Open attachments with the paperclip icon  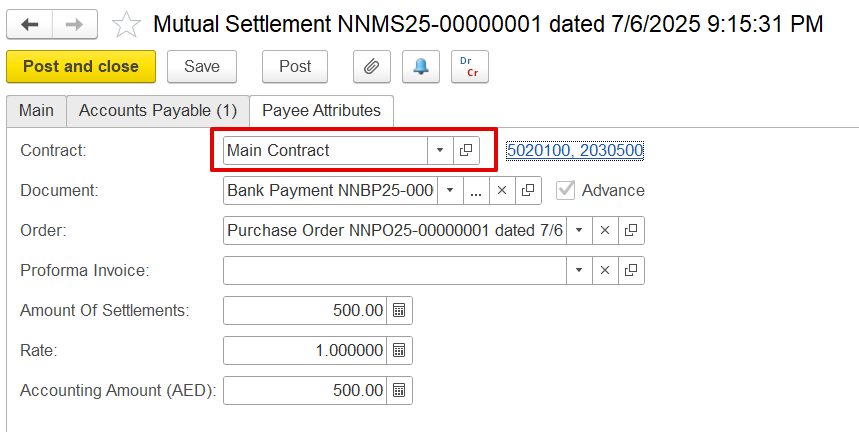[371, 67]
